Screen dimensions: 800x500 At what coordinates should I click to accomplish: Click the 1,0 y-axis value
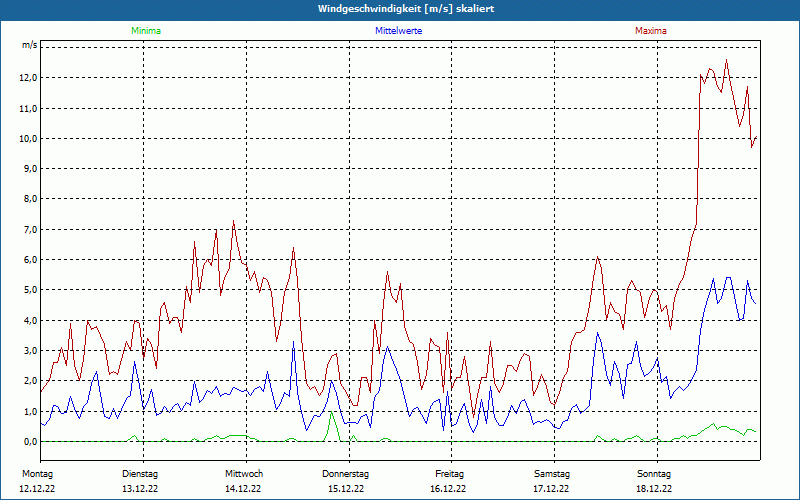[x=31, y=411]
